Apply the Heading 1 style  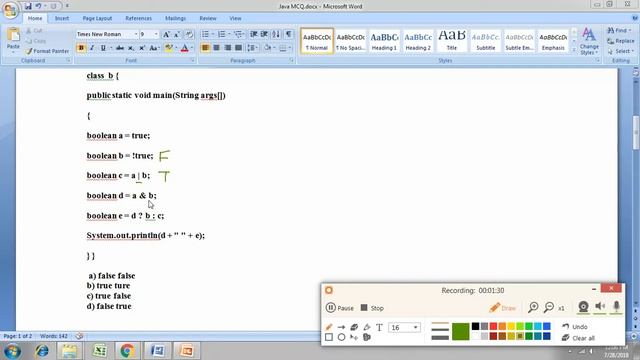point(384,41)
